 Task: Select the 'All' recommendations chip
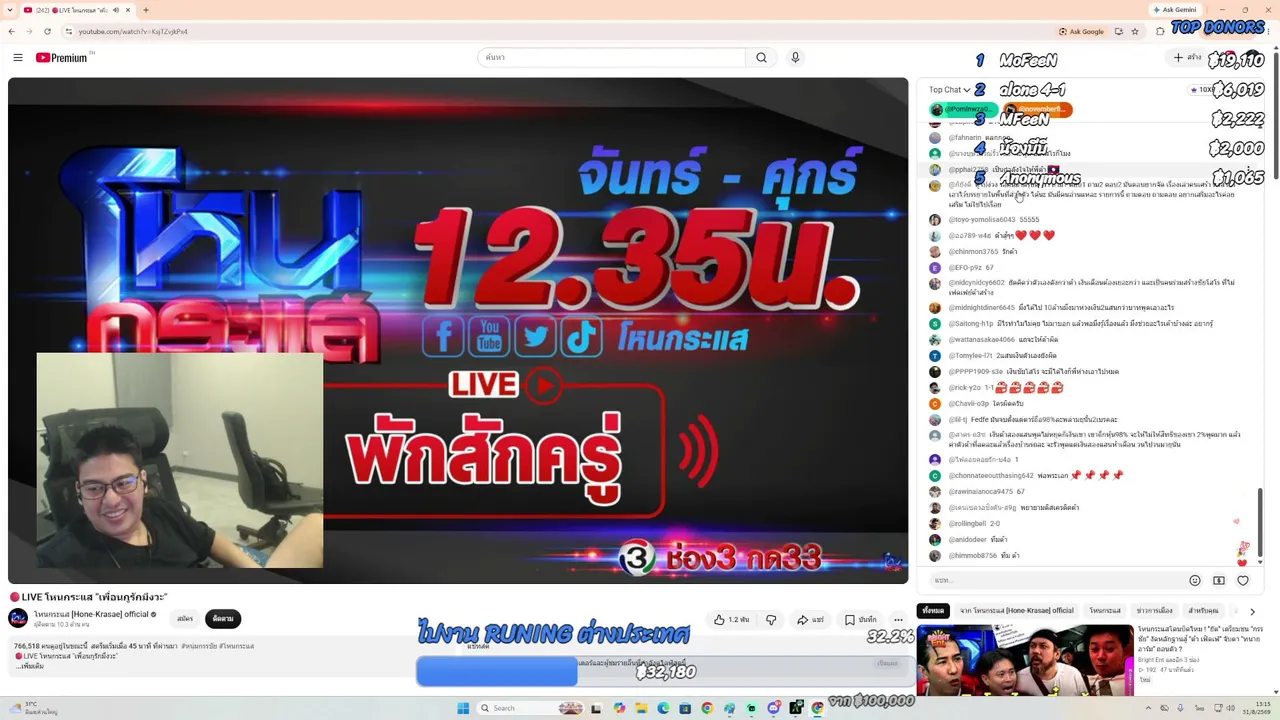coord(933,611)
